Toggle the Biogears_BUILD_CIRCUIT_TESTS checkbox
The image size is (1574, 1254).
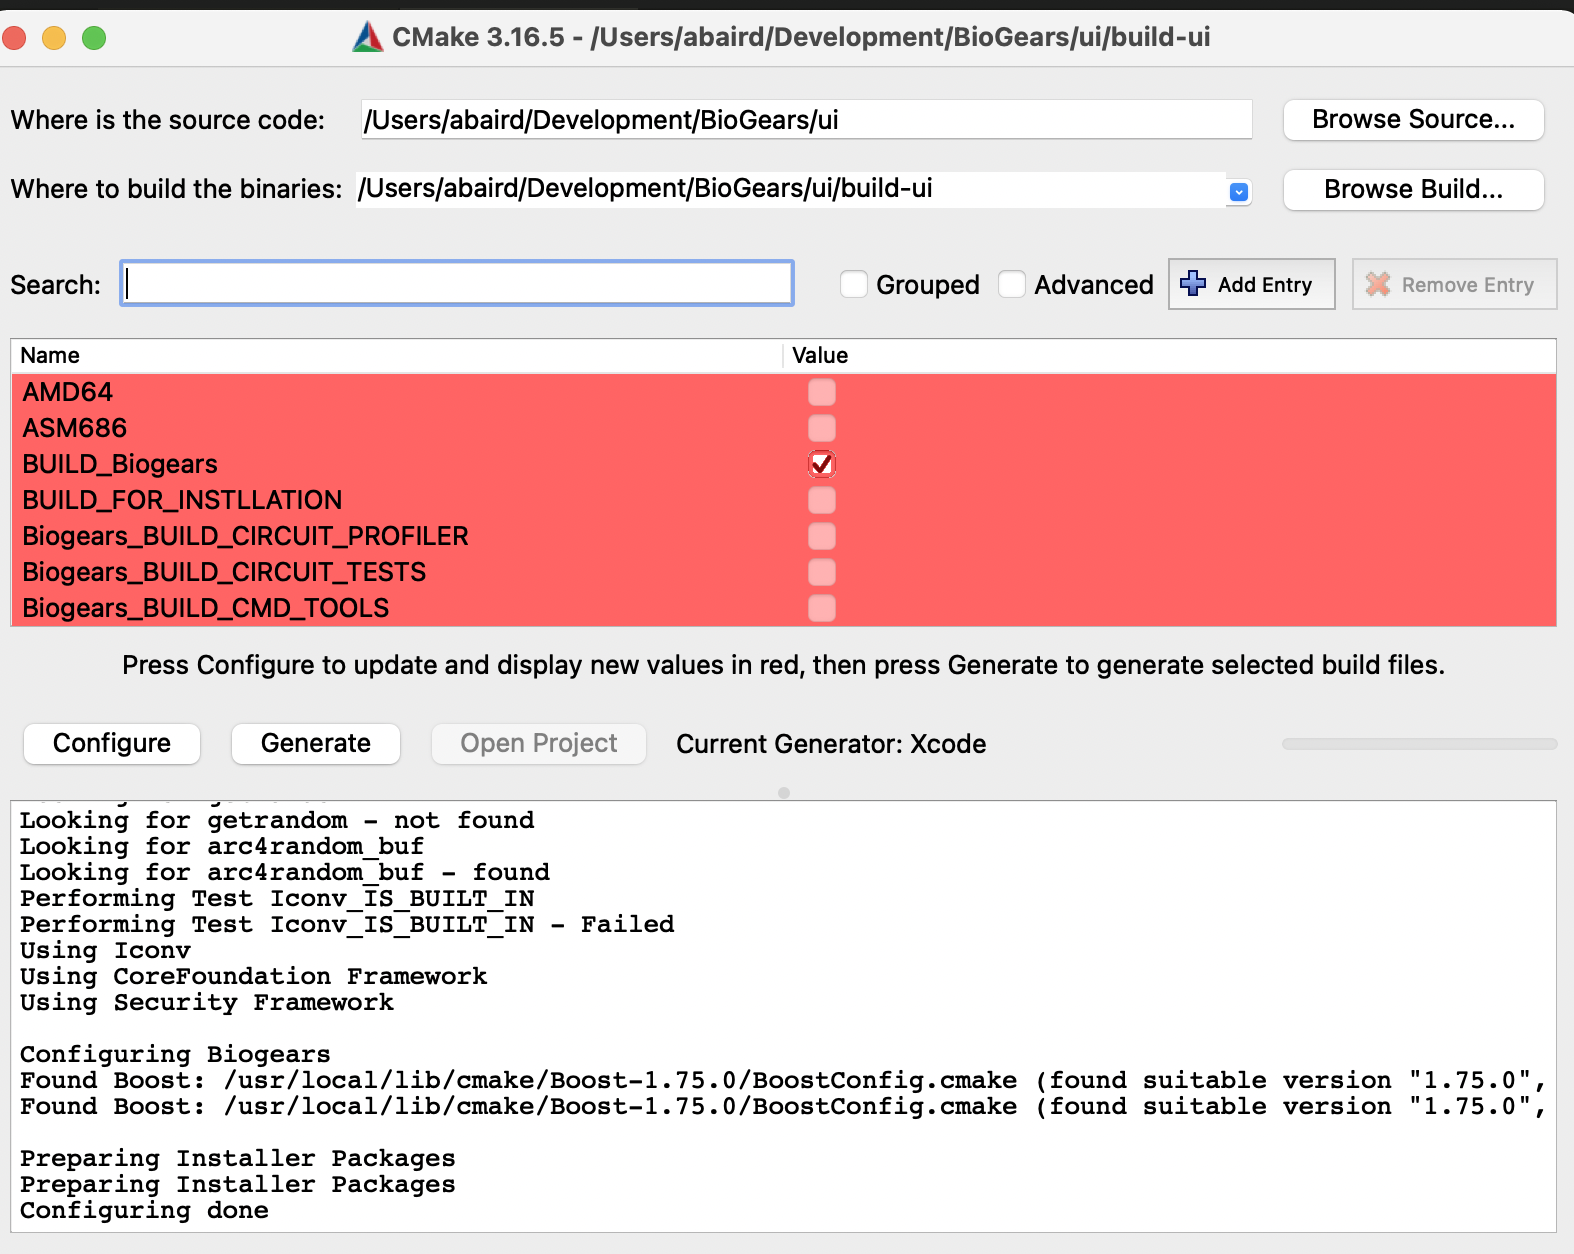tap(822, 572)
